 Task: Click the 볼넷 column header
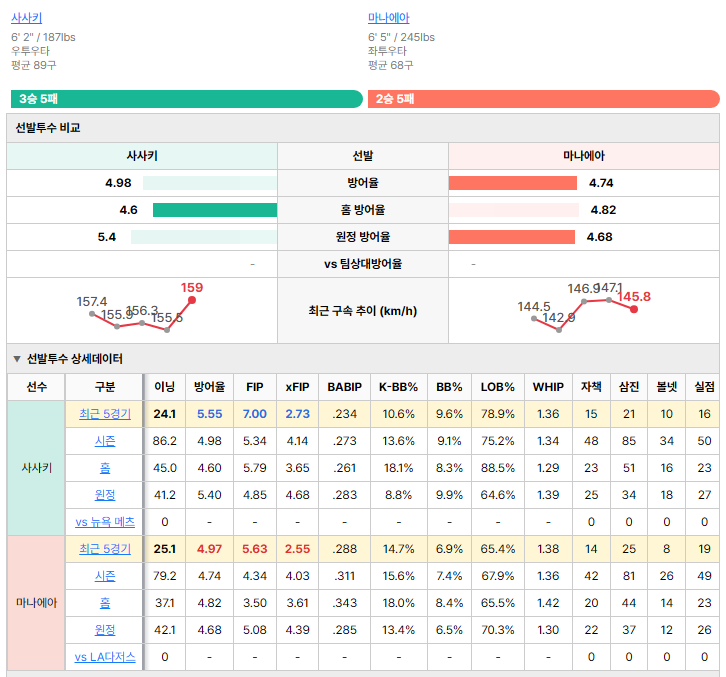click(x=667, y=387)
